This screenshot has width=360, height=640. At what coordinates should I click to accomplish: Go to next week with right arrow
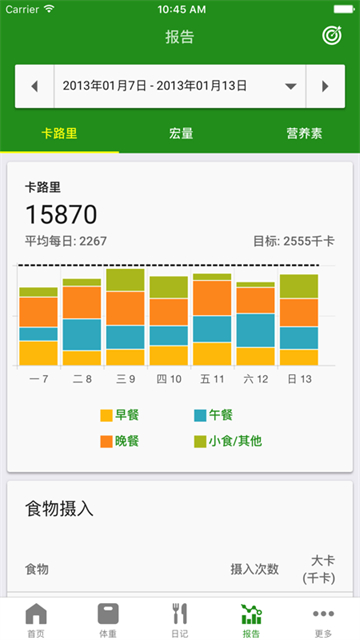325,86
